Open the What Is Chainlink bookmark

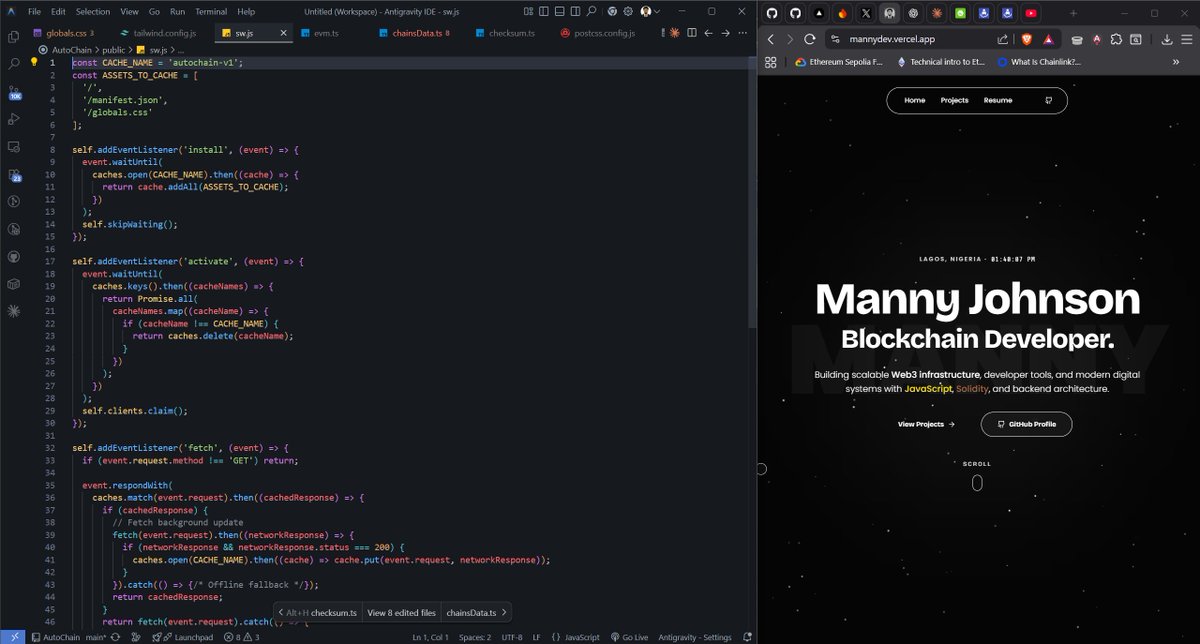click(x=1037, y=61)
